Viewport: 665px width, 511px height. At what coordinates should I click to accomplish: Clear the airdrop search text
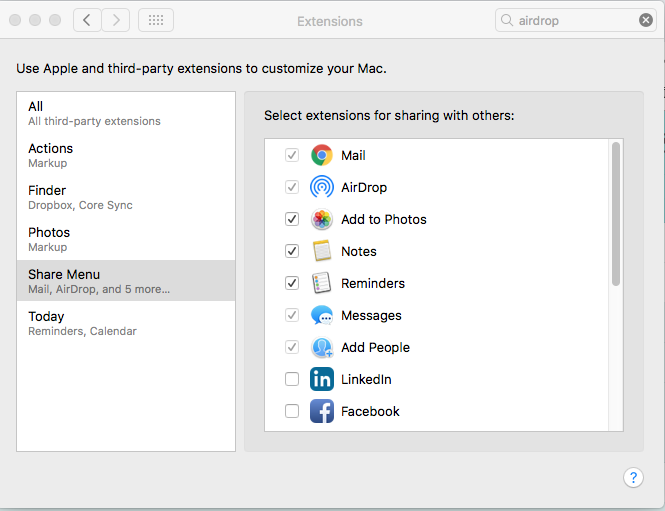pyautogui.click(x=646, y=20)
